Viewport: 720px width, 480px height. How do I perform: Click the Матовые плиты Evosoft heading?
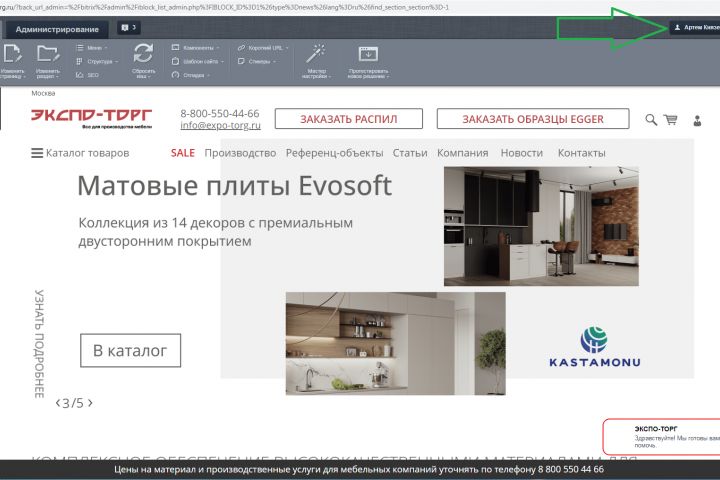pos(235,186)
